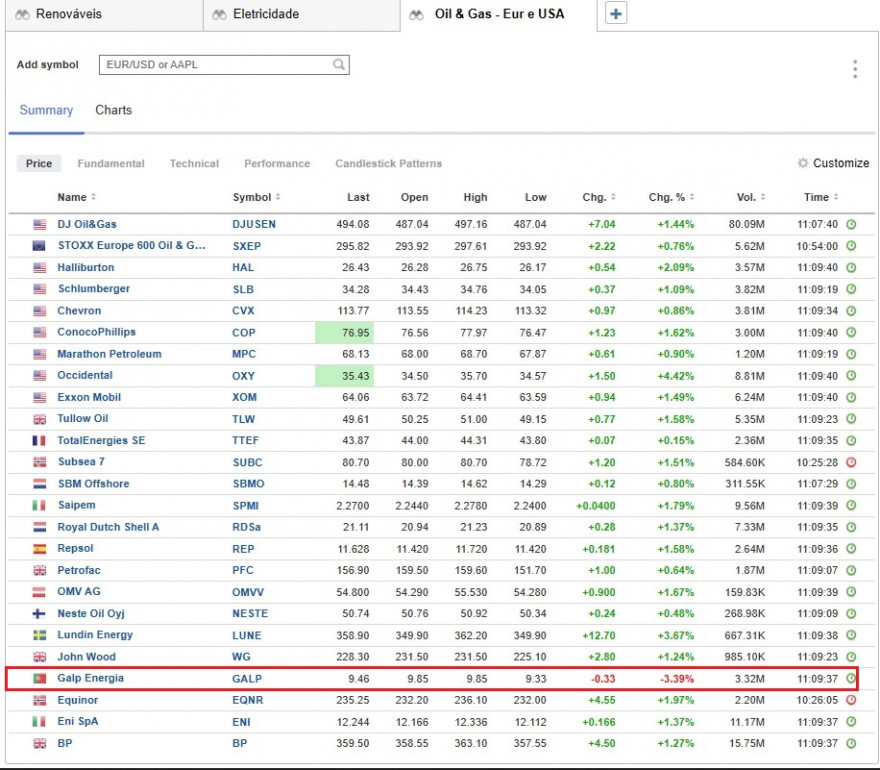880x770 pixels.
Task: Select the Fundamental data tab
Action: pyautogui.click(x=111, y=163)
